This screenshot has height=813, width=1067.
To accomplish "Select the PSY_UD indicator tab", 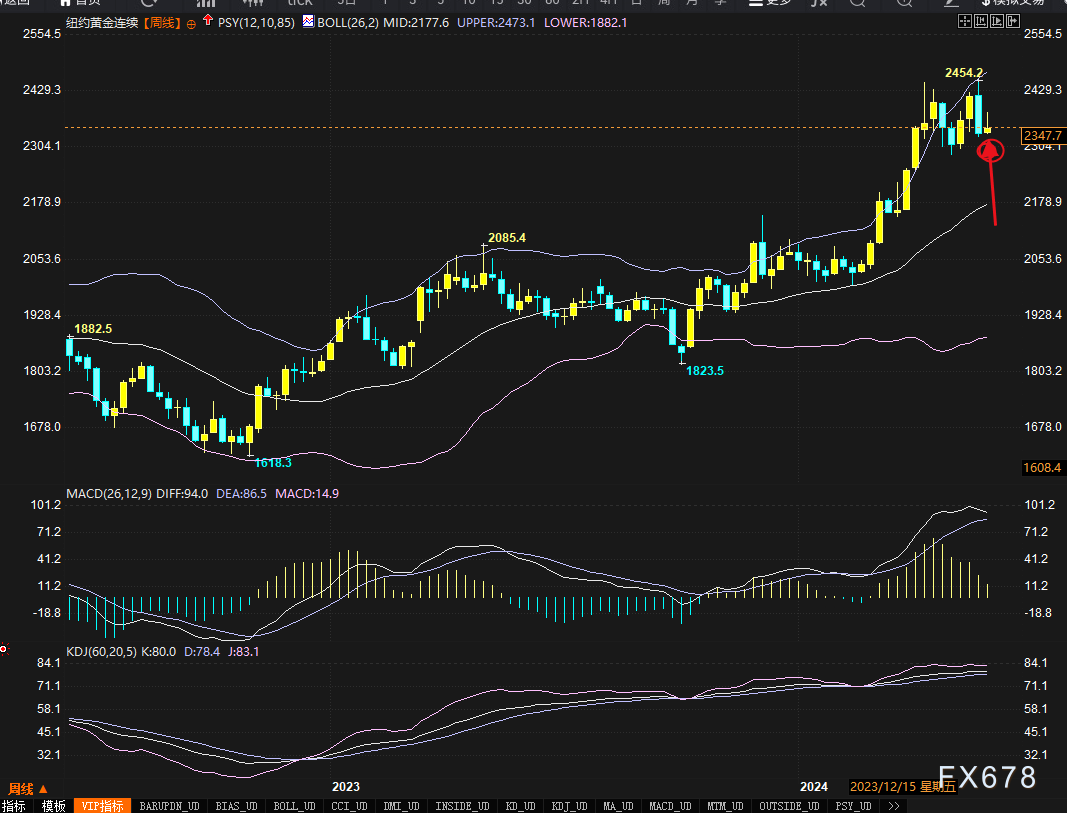I will 853,806.
